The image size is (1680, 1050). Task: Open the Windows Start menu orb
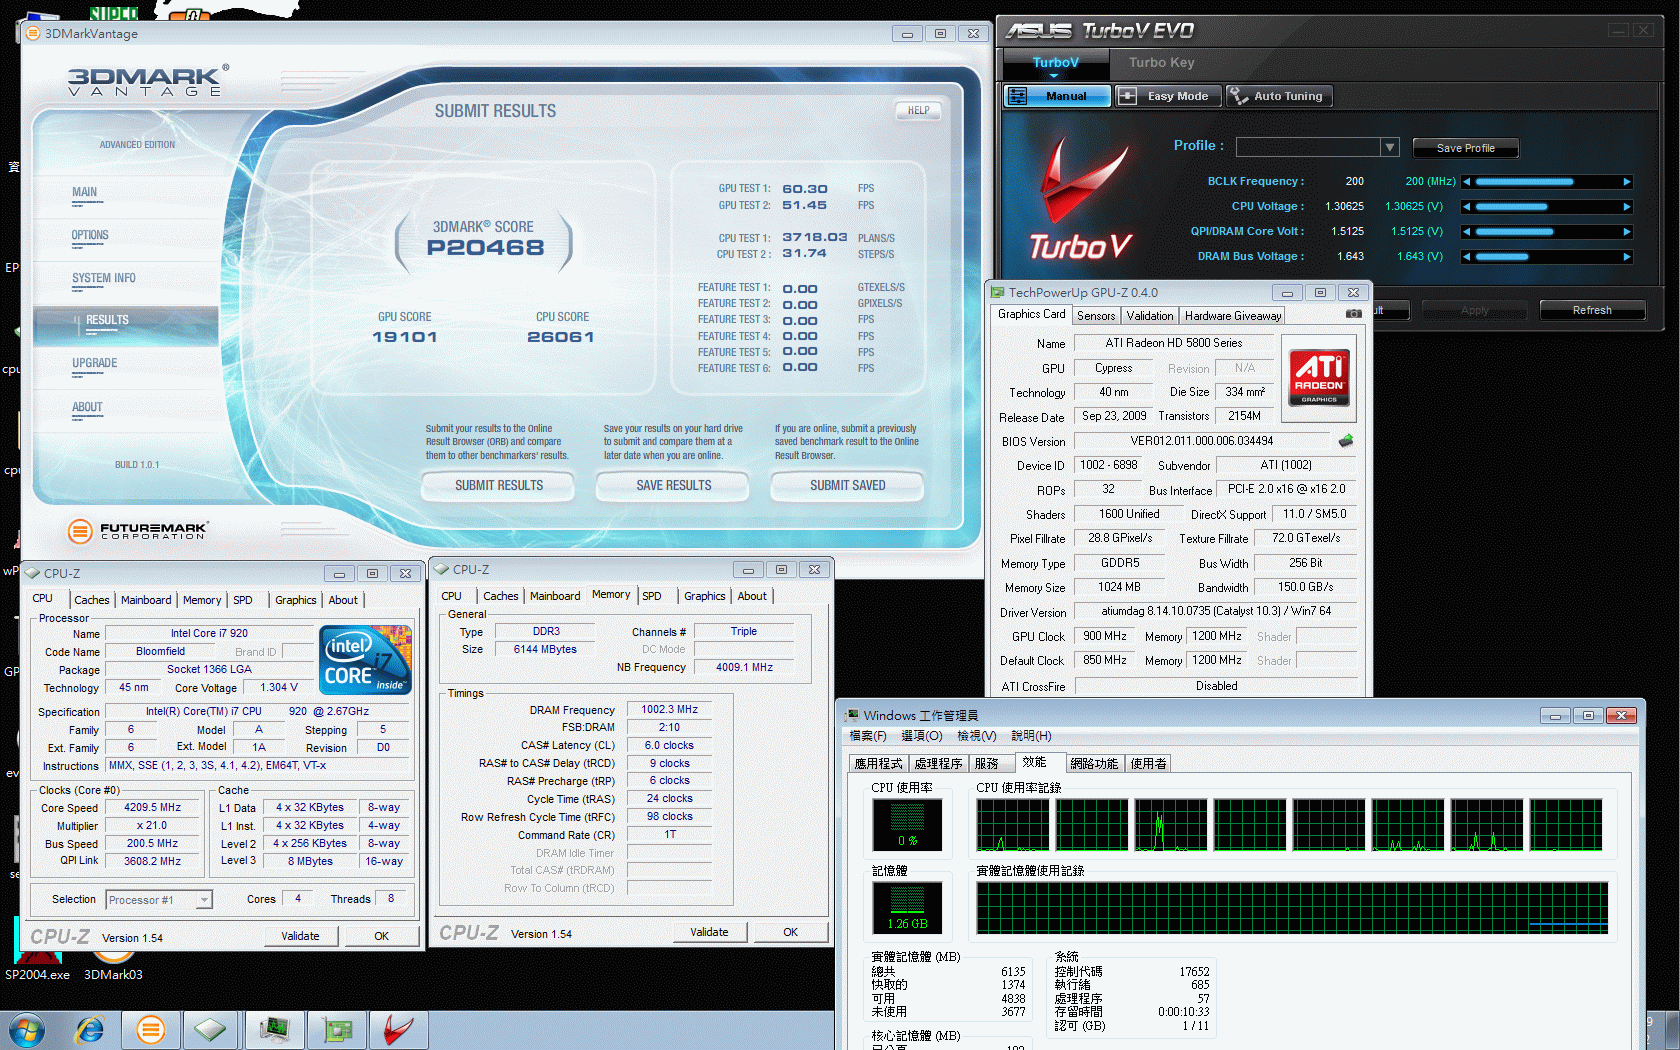(26, 1029)
